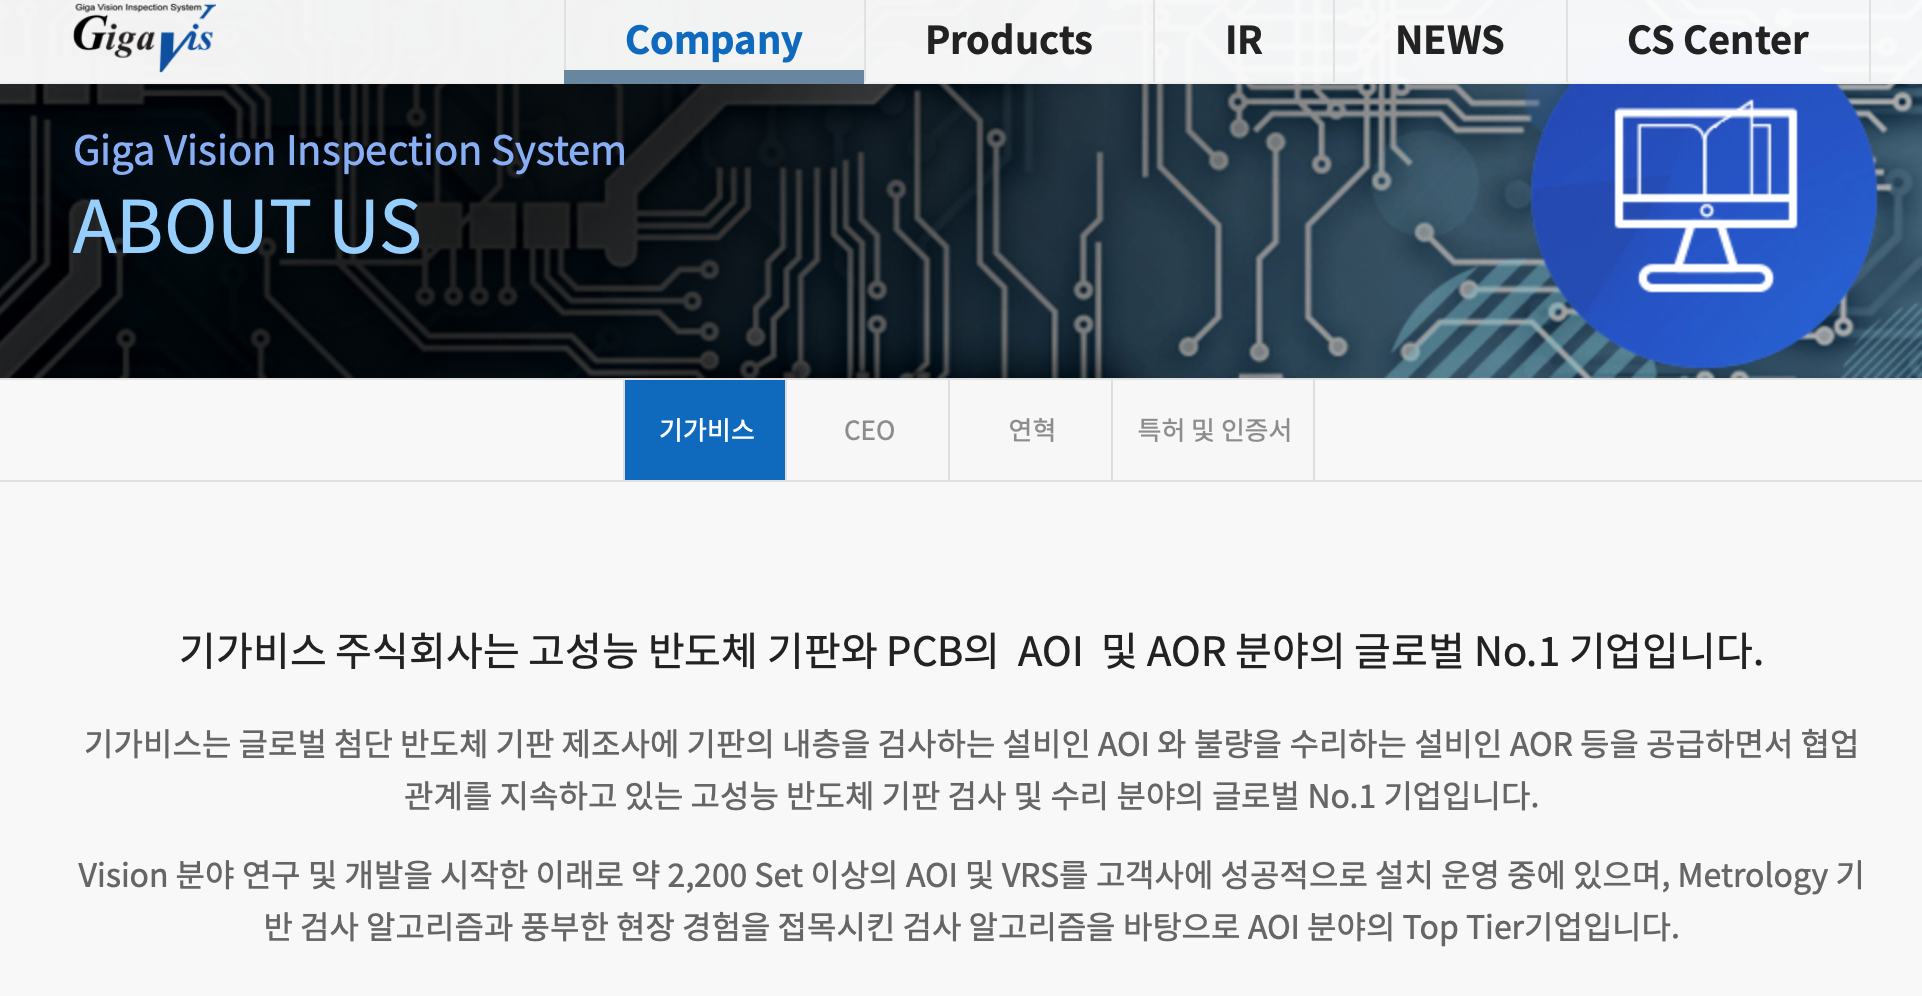This screenshot has height=996, width=1922.
Task: Switch to the 특허 및 인증서 tab
Action: (x=1214, y=430)
